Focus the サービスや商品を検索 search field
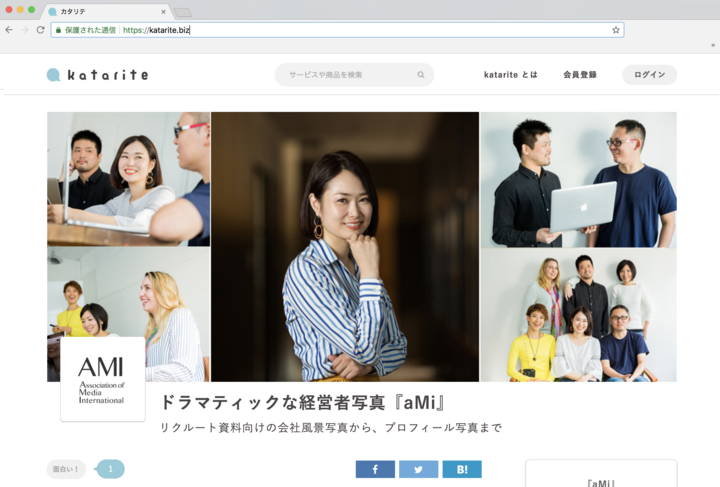The height and width of the screenshot is (487, 720). click(354, 75)
